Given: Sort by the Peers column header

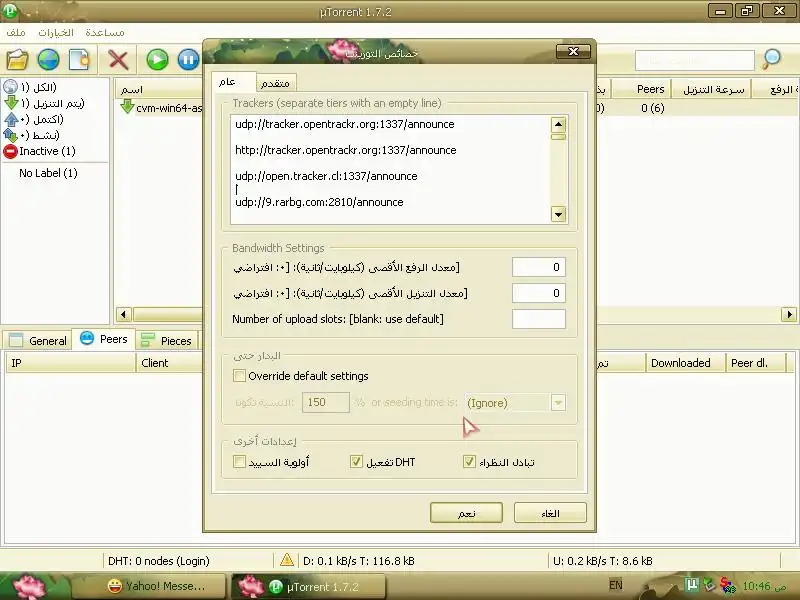Looking at the screenshot, I should coord(641,89).
